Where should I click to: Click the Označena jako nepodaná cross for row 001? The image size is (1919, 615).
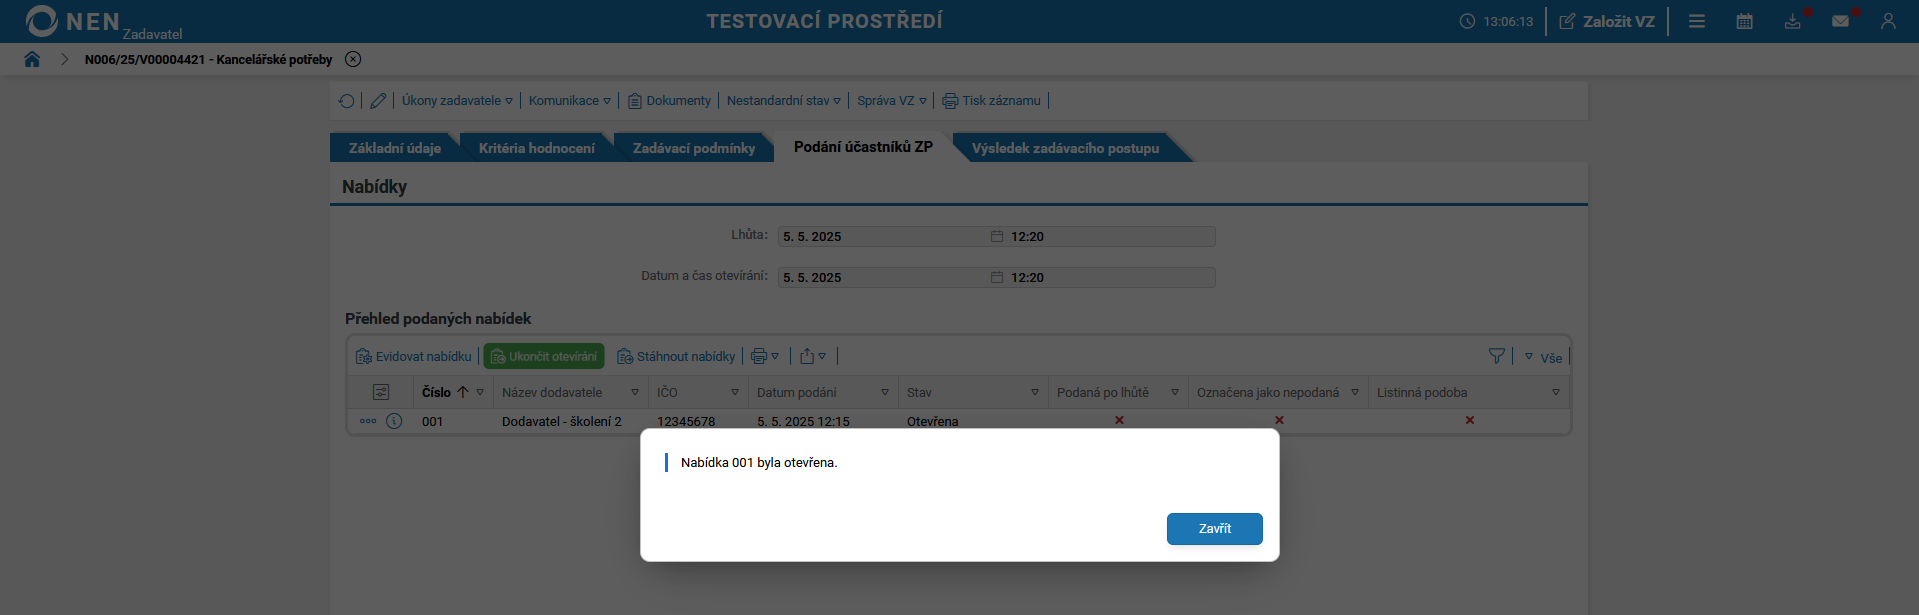(1279, 420)
